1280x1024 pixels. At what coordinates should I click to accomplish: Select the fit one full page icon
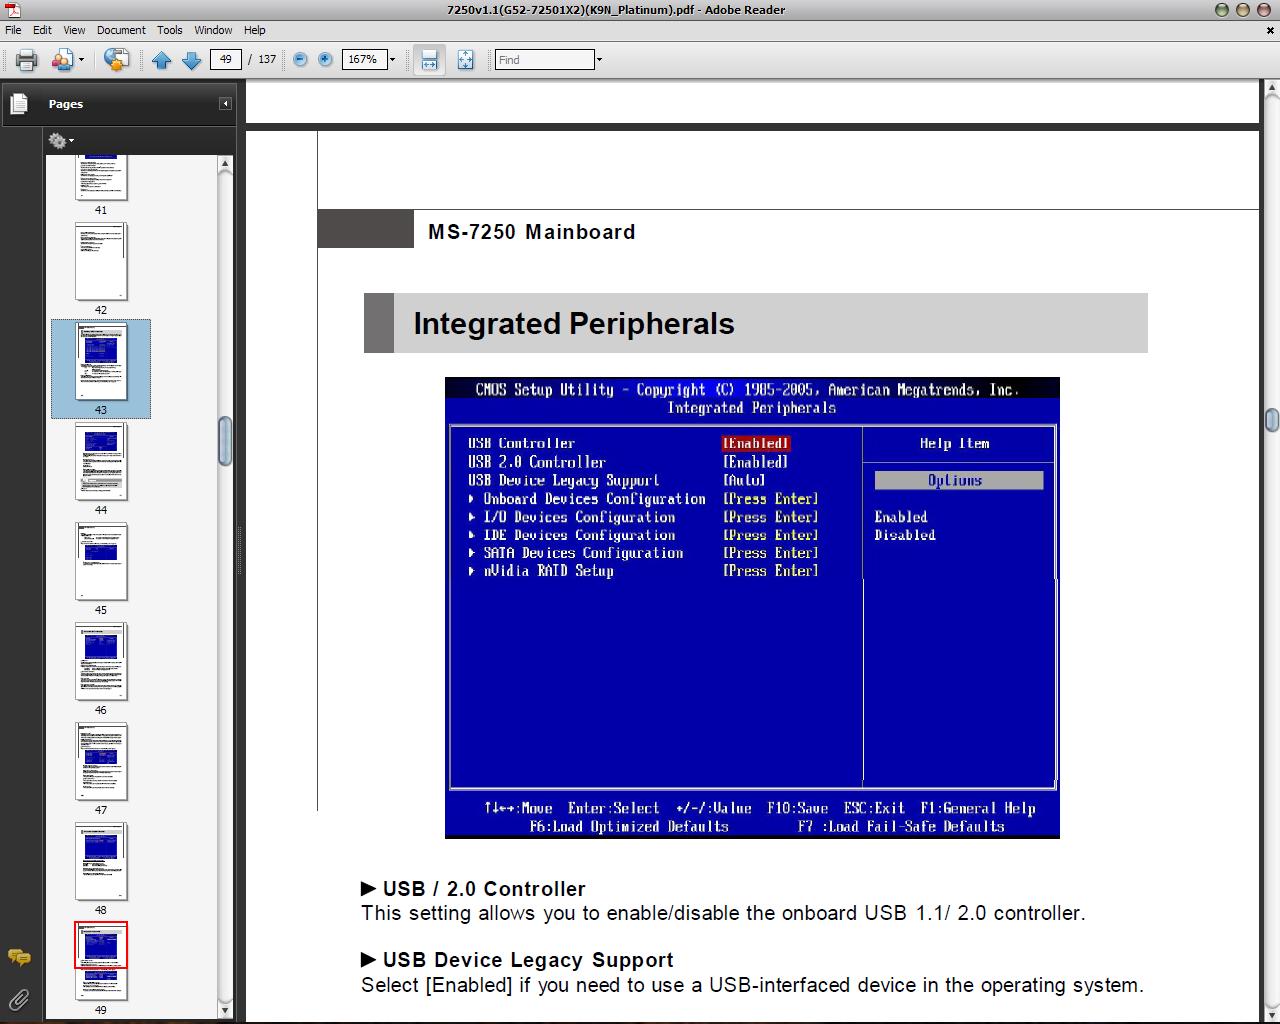click(x=465, y=60)
